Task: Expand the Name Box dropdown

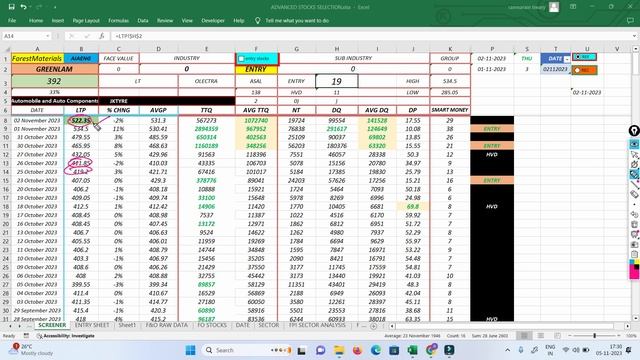Action: pyautogui.click(x=48, y=36)
